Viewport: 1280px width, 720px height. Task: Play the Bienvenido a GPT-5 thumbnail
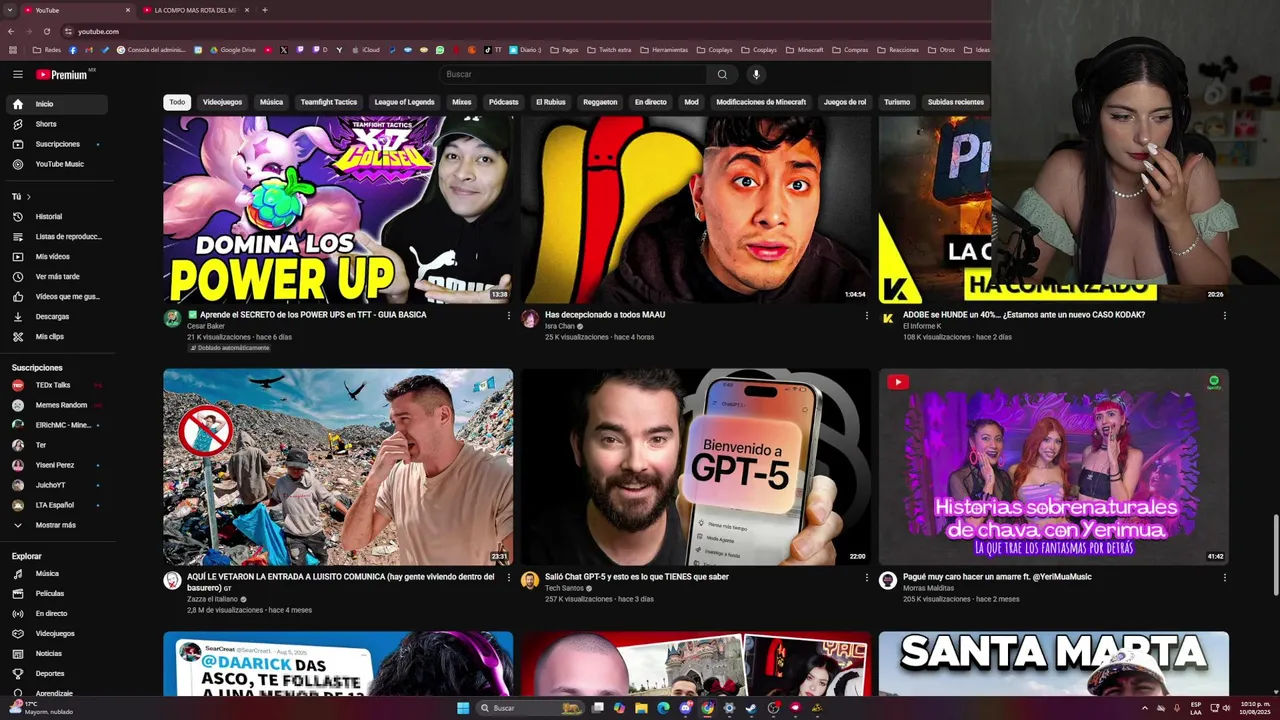pos(696,467)
